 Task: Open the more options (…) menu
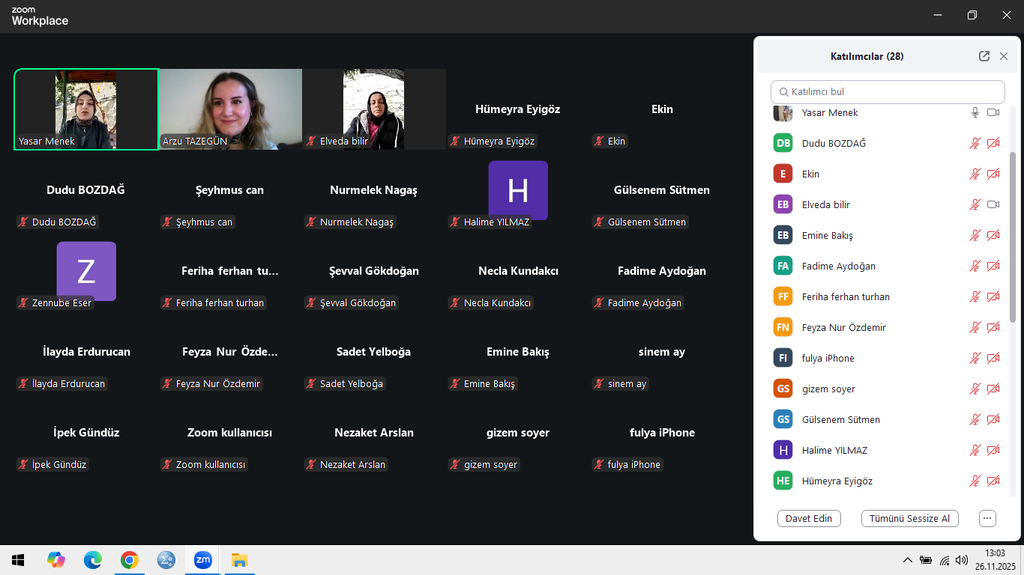987,518
